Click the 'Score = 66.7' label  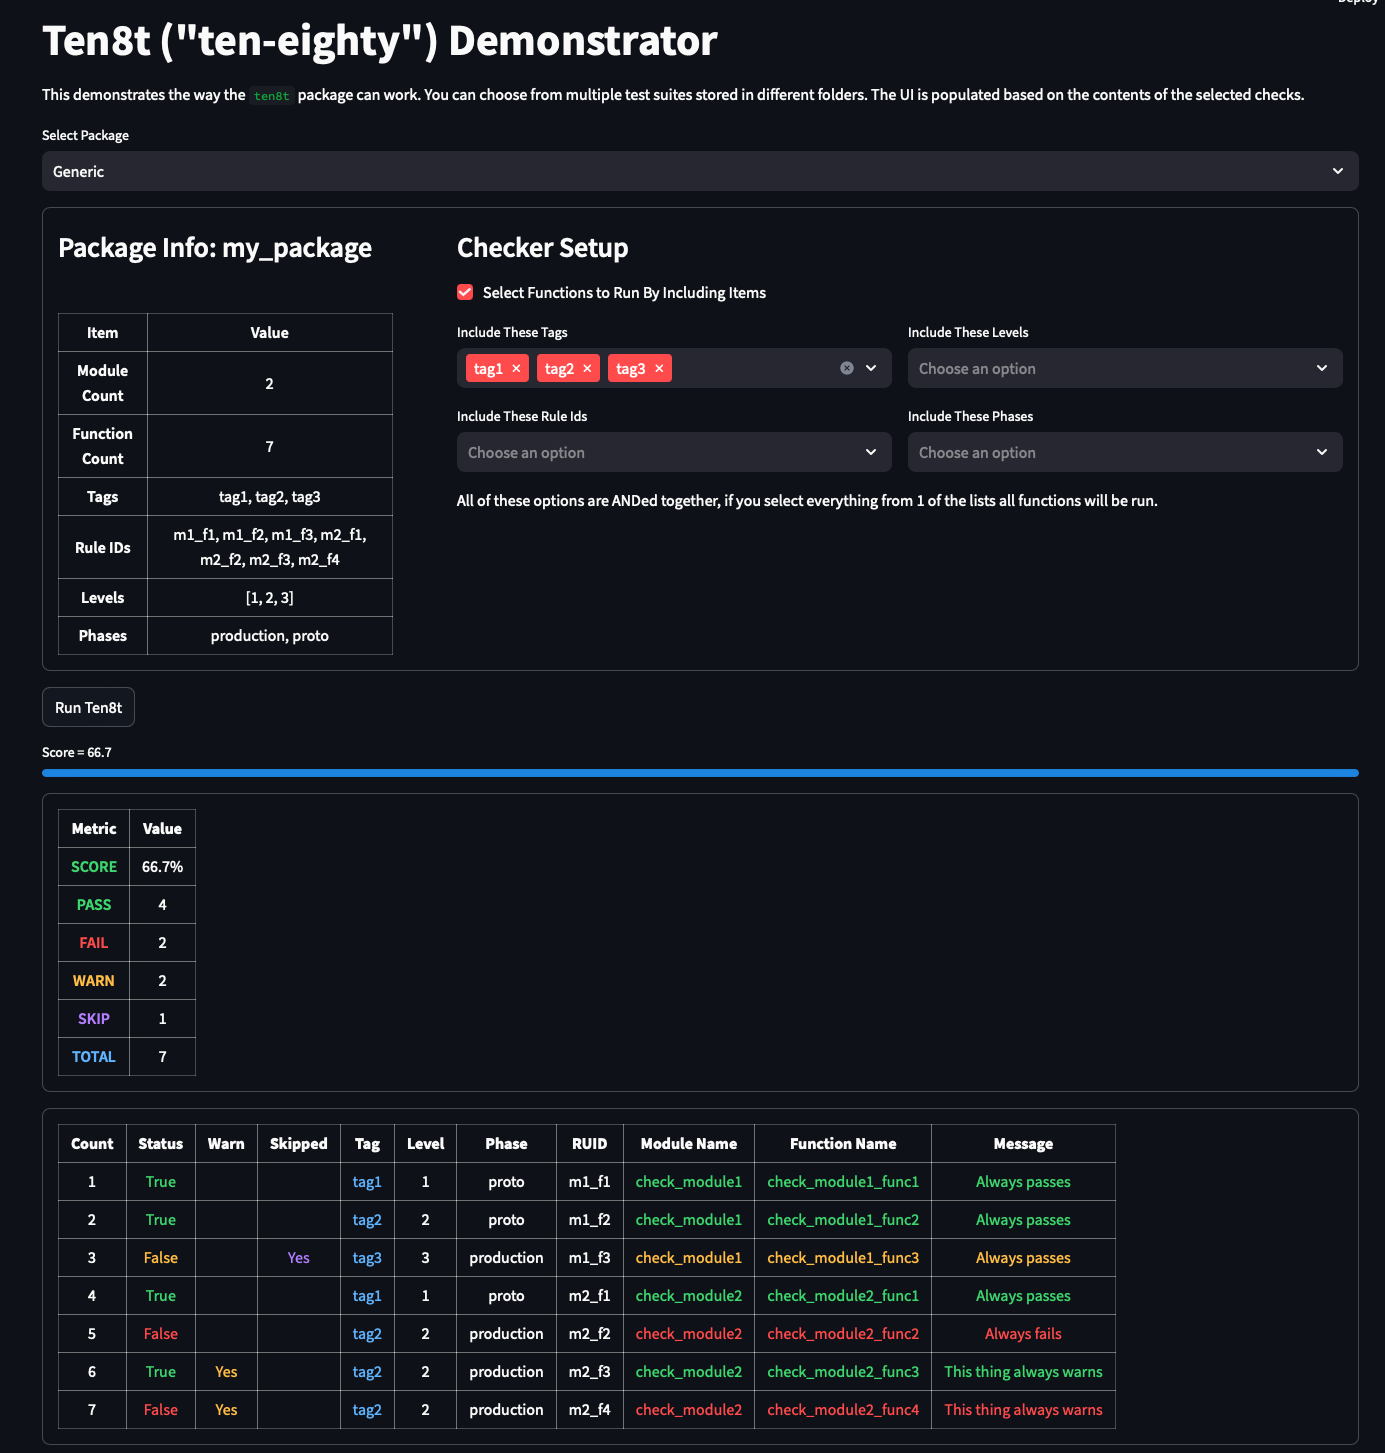[77, 752]
